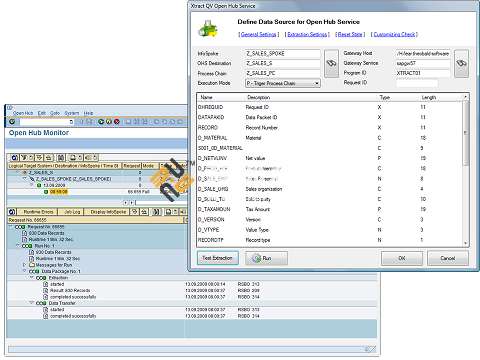Click the layout icon in the monitor toolbar
The height and width of the screenshot is (360, 480).
tap(88, 157)
